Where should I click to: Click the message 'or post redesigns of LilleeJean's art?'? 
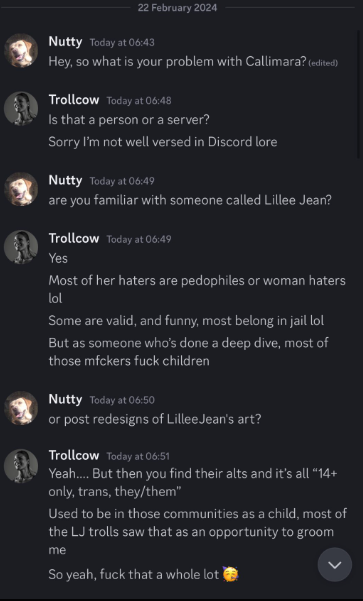click(155, 419)
